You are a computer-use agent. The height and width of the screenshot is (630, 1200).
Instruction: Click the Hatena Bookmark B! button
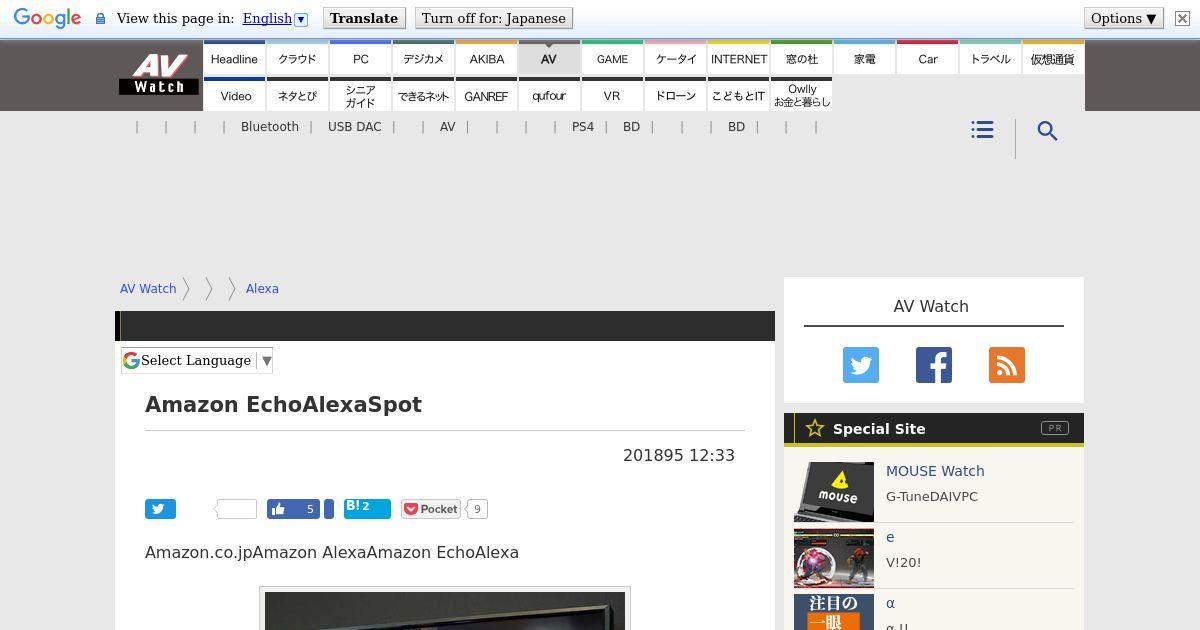(367, 508)
